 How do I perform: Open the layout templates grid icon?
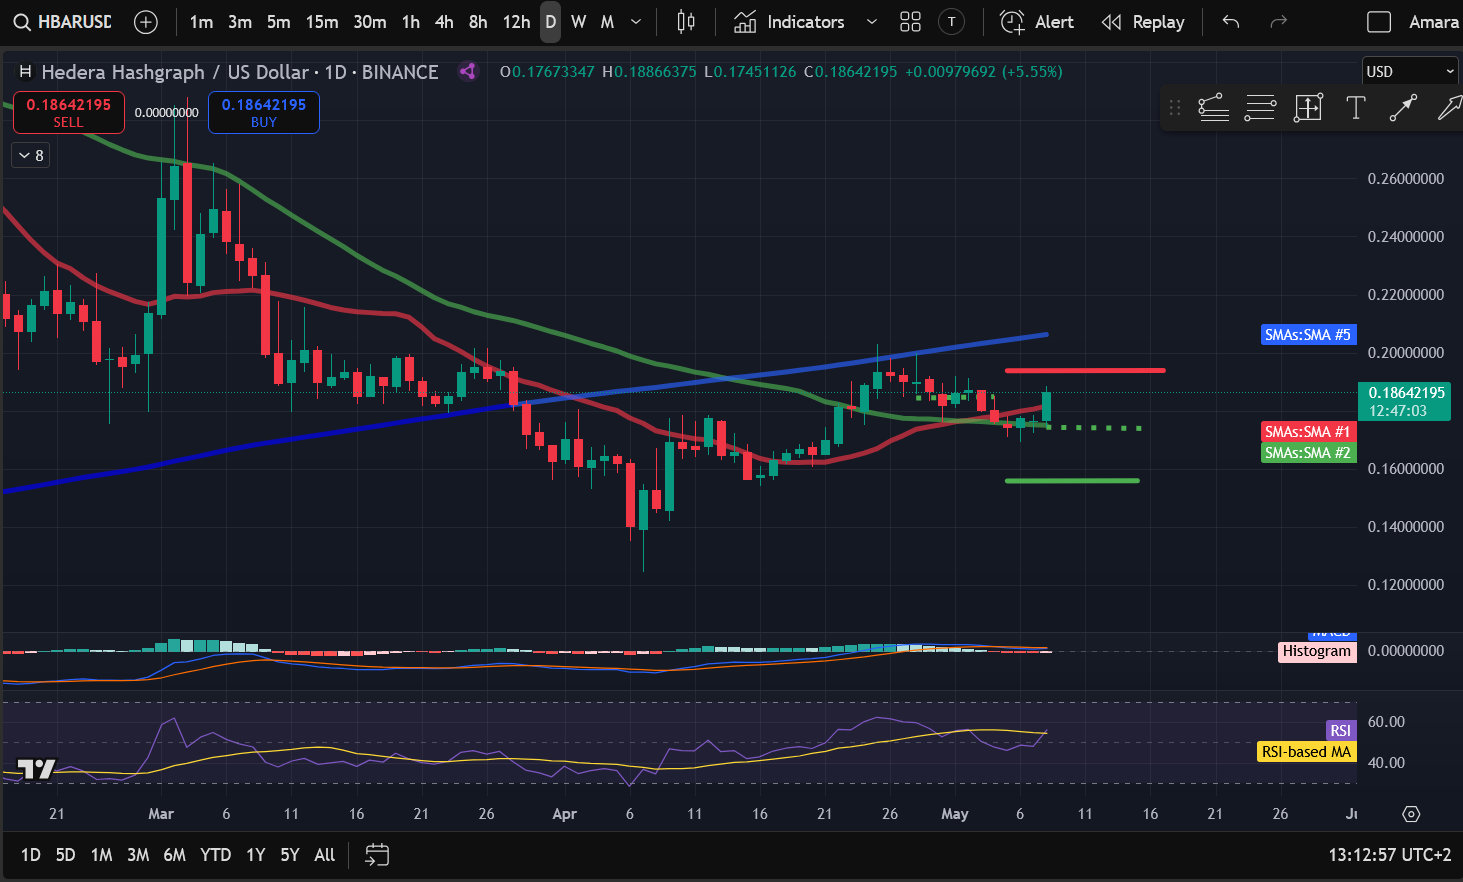pyautogui.click(x=910, y=22)
